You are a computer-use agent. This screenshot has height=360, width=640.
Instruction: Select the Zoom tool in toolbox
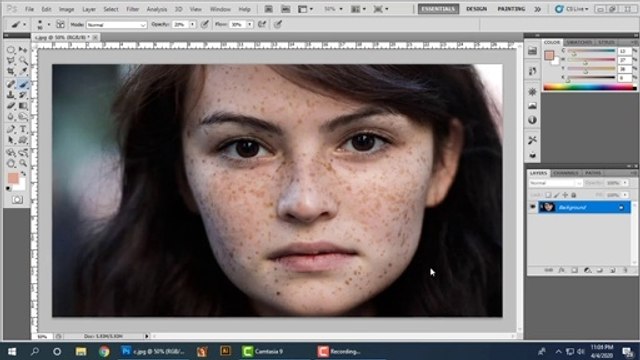click(23, 164)
